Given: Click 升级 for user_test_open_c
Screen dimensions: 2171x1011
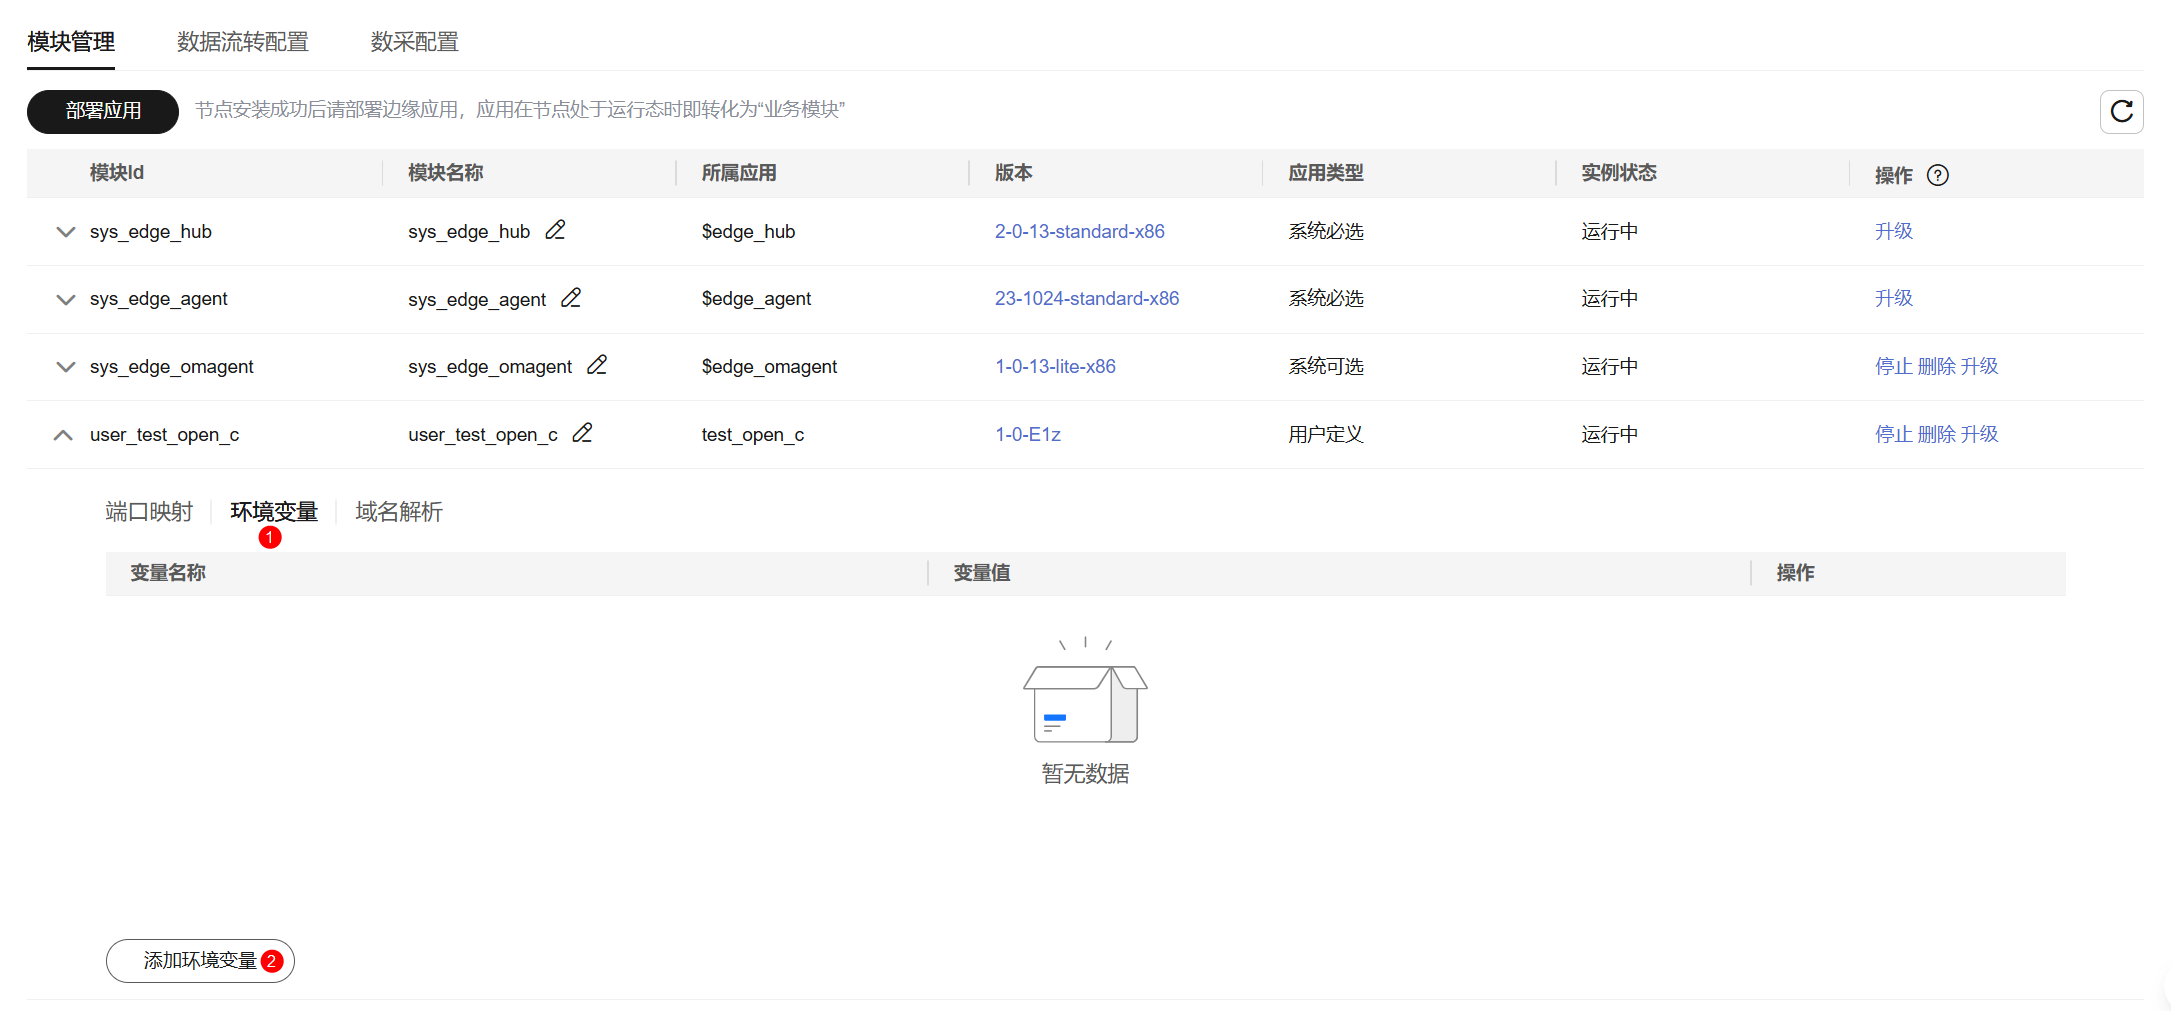Looking at the screenshot, I should pos(1980,434).
